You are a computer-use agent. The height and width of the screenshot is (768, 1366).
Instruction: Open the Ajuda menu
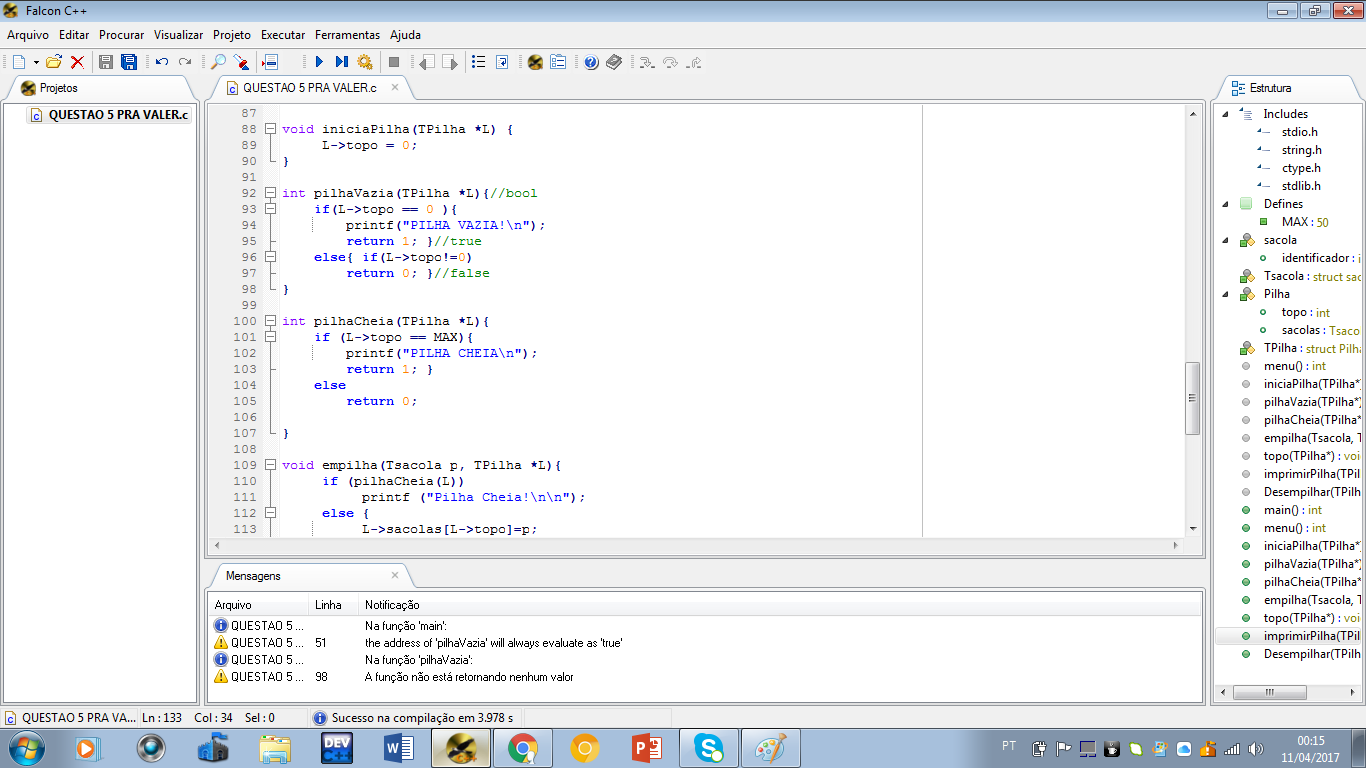(x=405, y=34)
